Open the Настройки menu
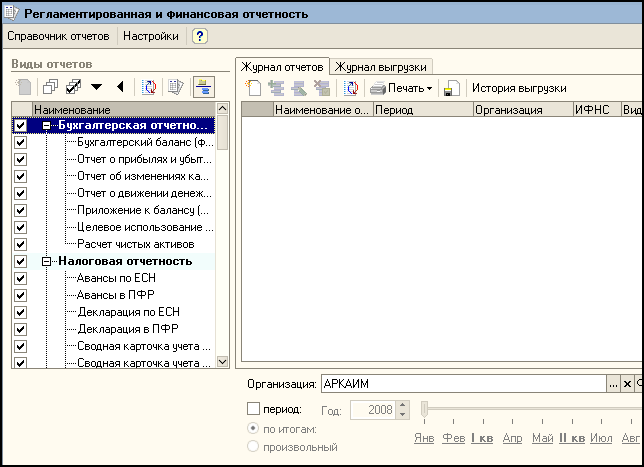This screenshot has height=467, width=644. 151,36
